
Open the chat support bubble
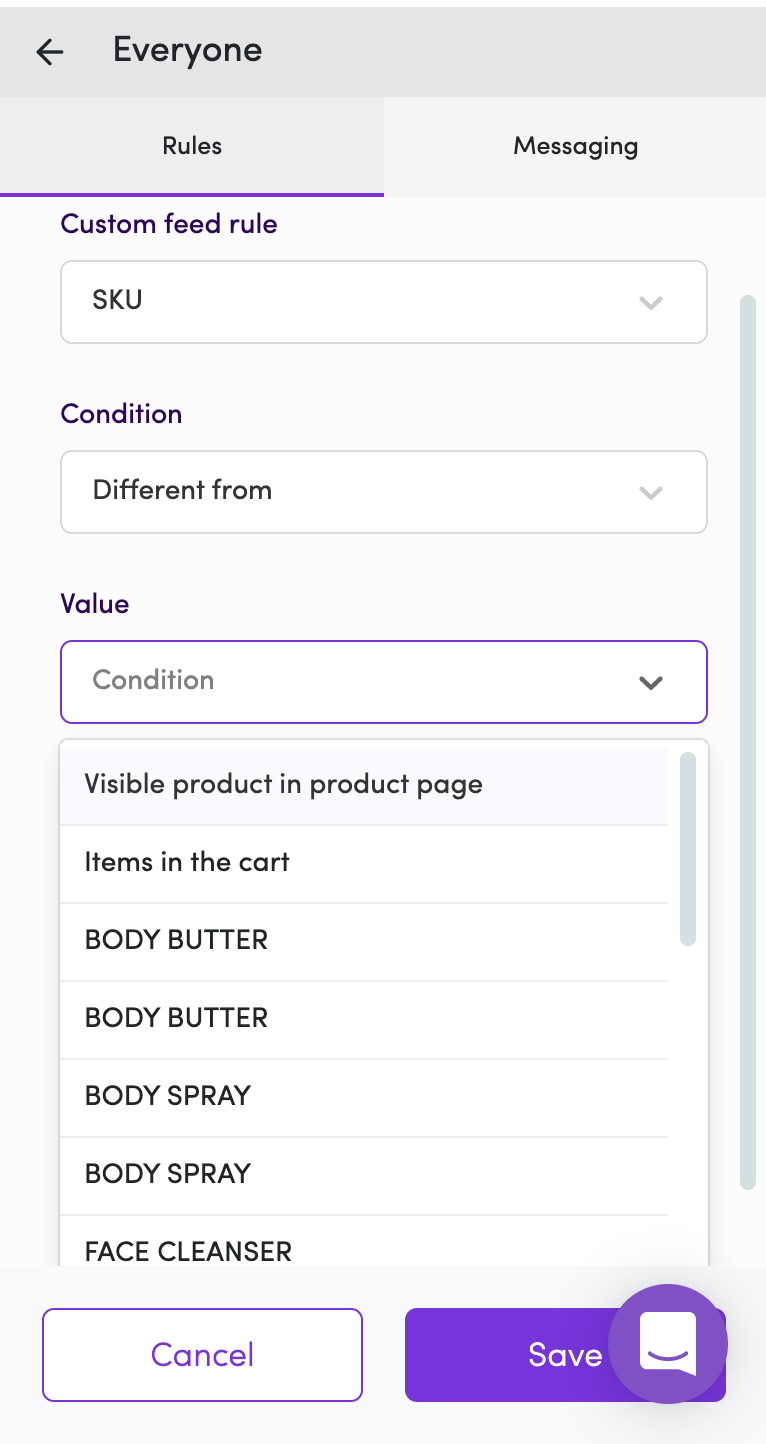(667, 1345)
